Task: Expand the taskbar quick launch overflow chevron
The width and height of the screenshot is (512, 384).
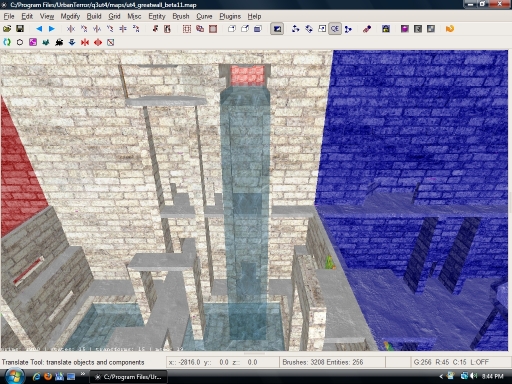Action: [x=83, y=374]
